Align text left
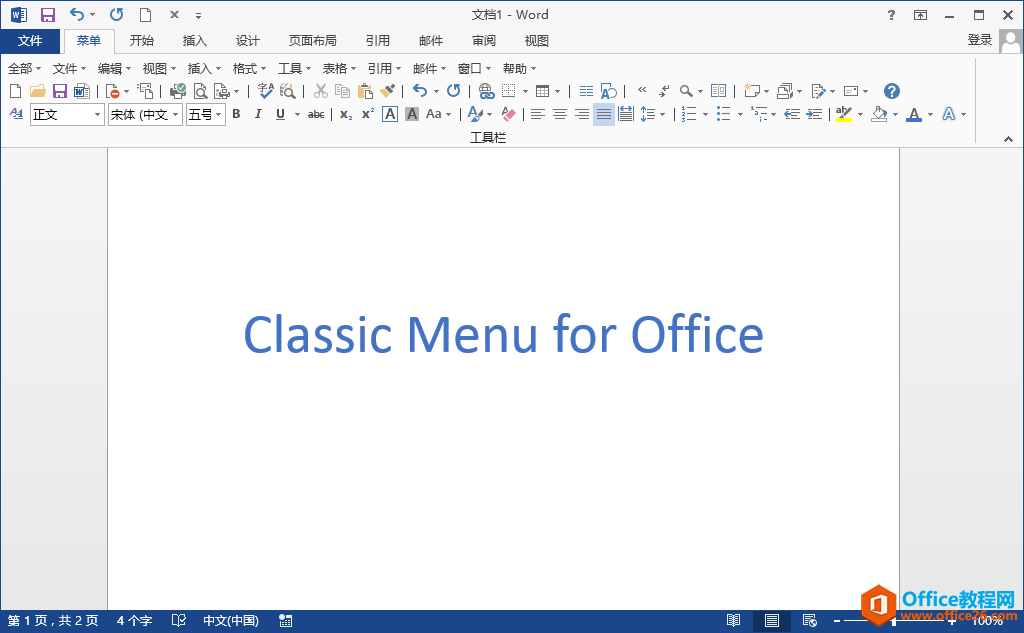 537,114
